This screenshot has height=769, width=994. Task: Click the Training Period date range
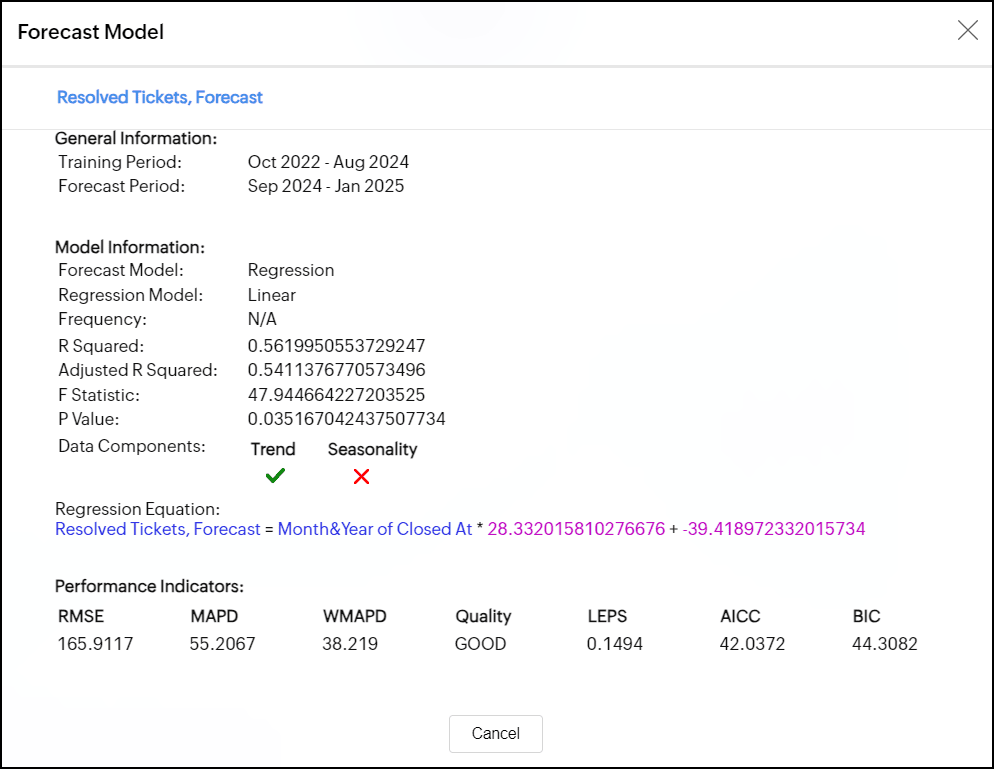[328, 162]
